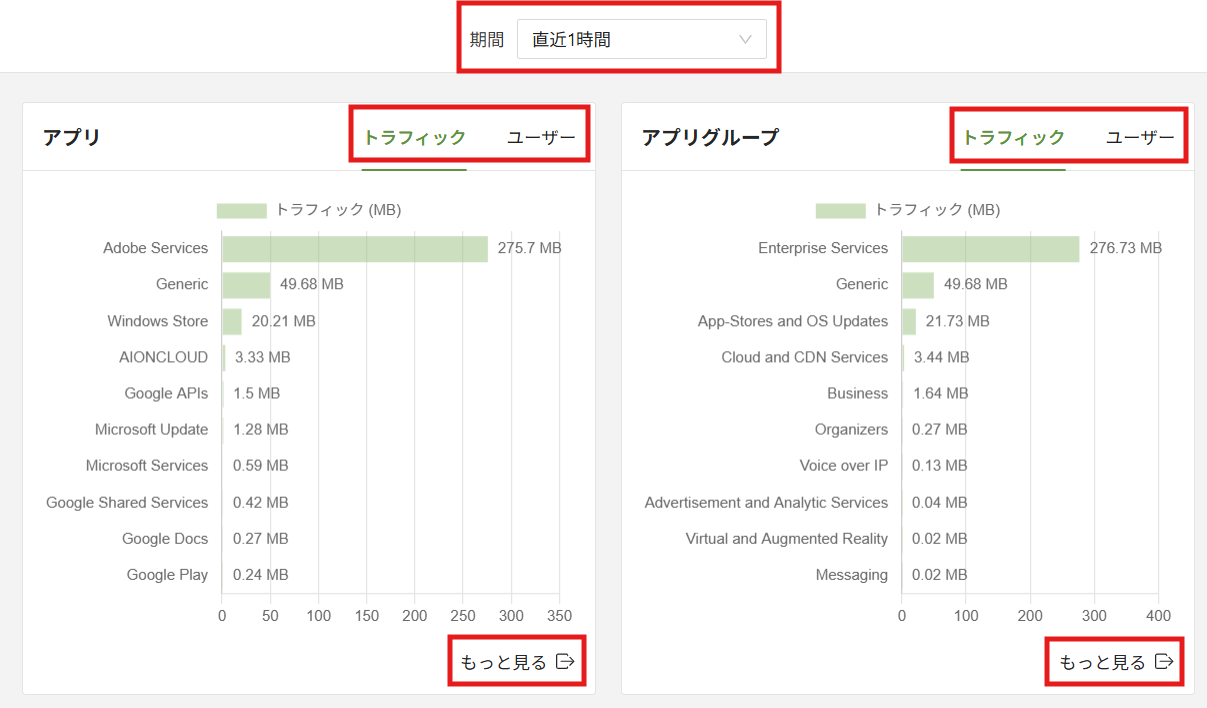The height and width of the screenshot is (708, 1207).
Task: Select トラフィック tab in アプリグループ panel
Action: click(1013, 138)
